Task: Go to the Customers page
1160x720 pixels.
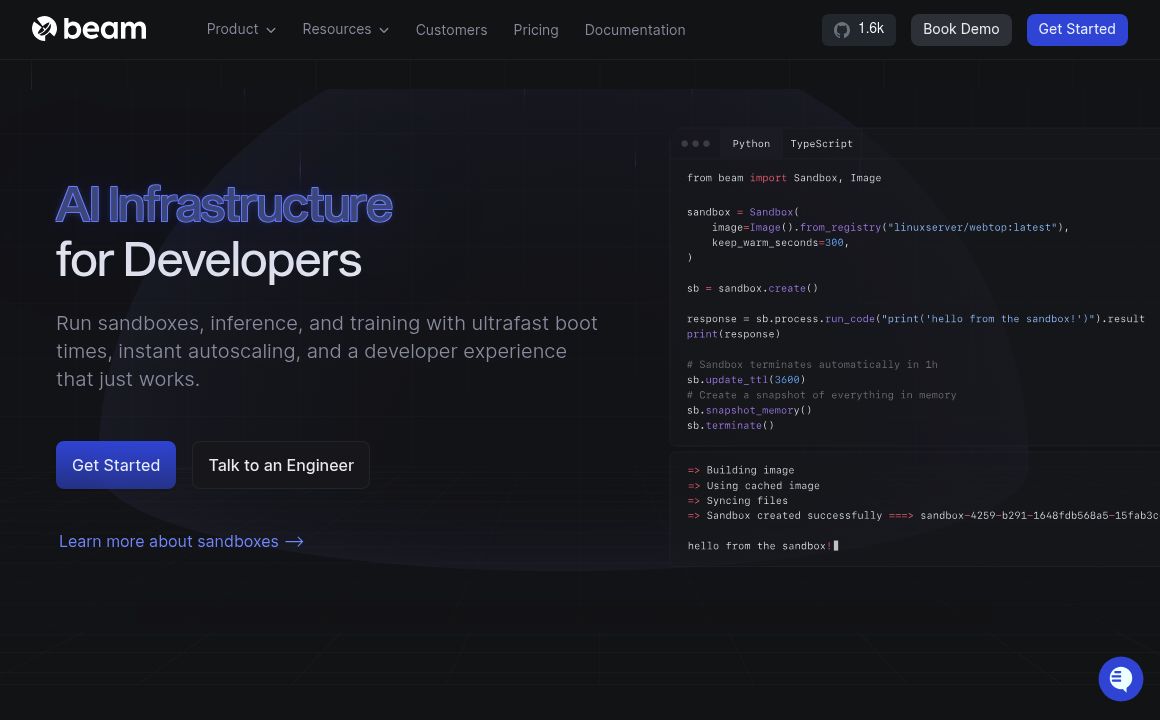Action: 451,30
